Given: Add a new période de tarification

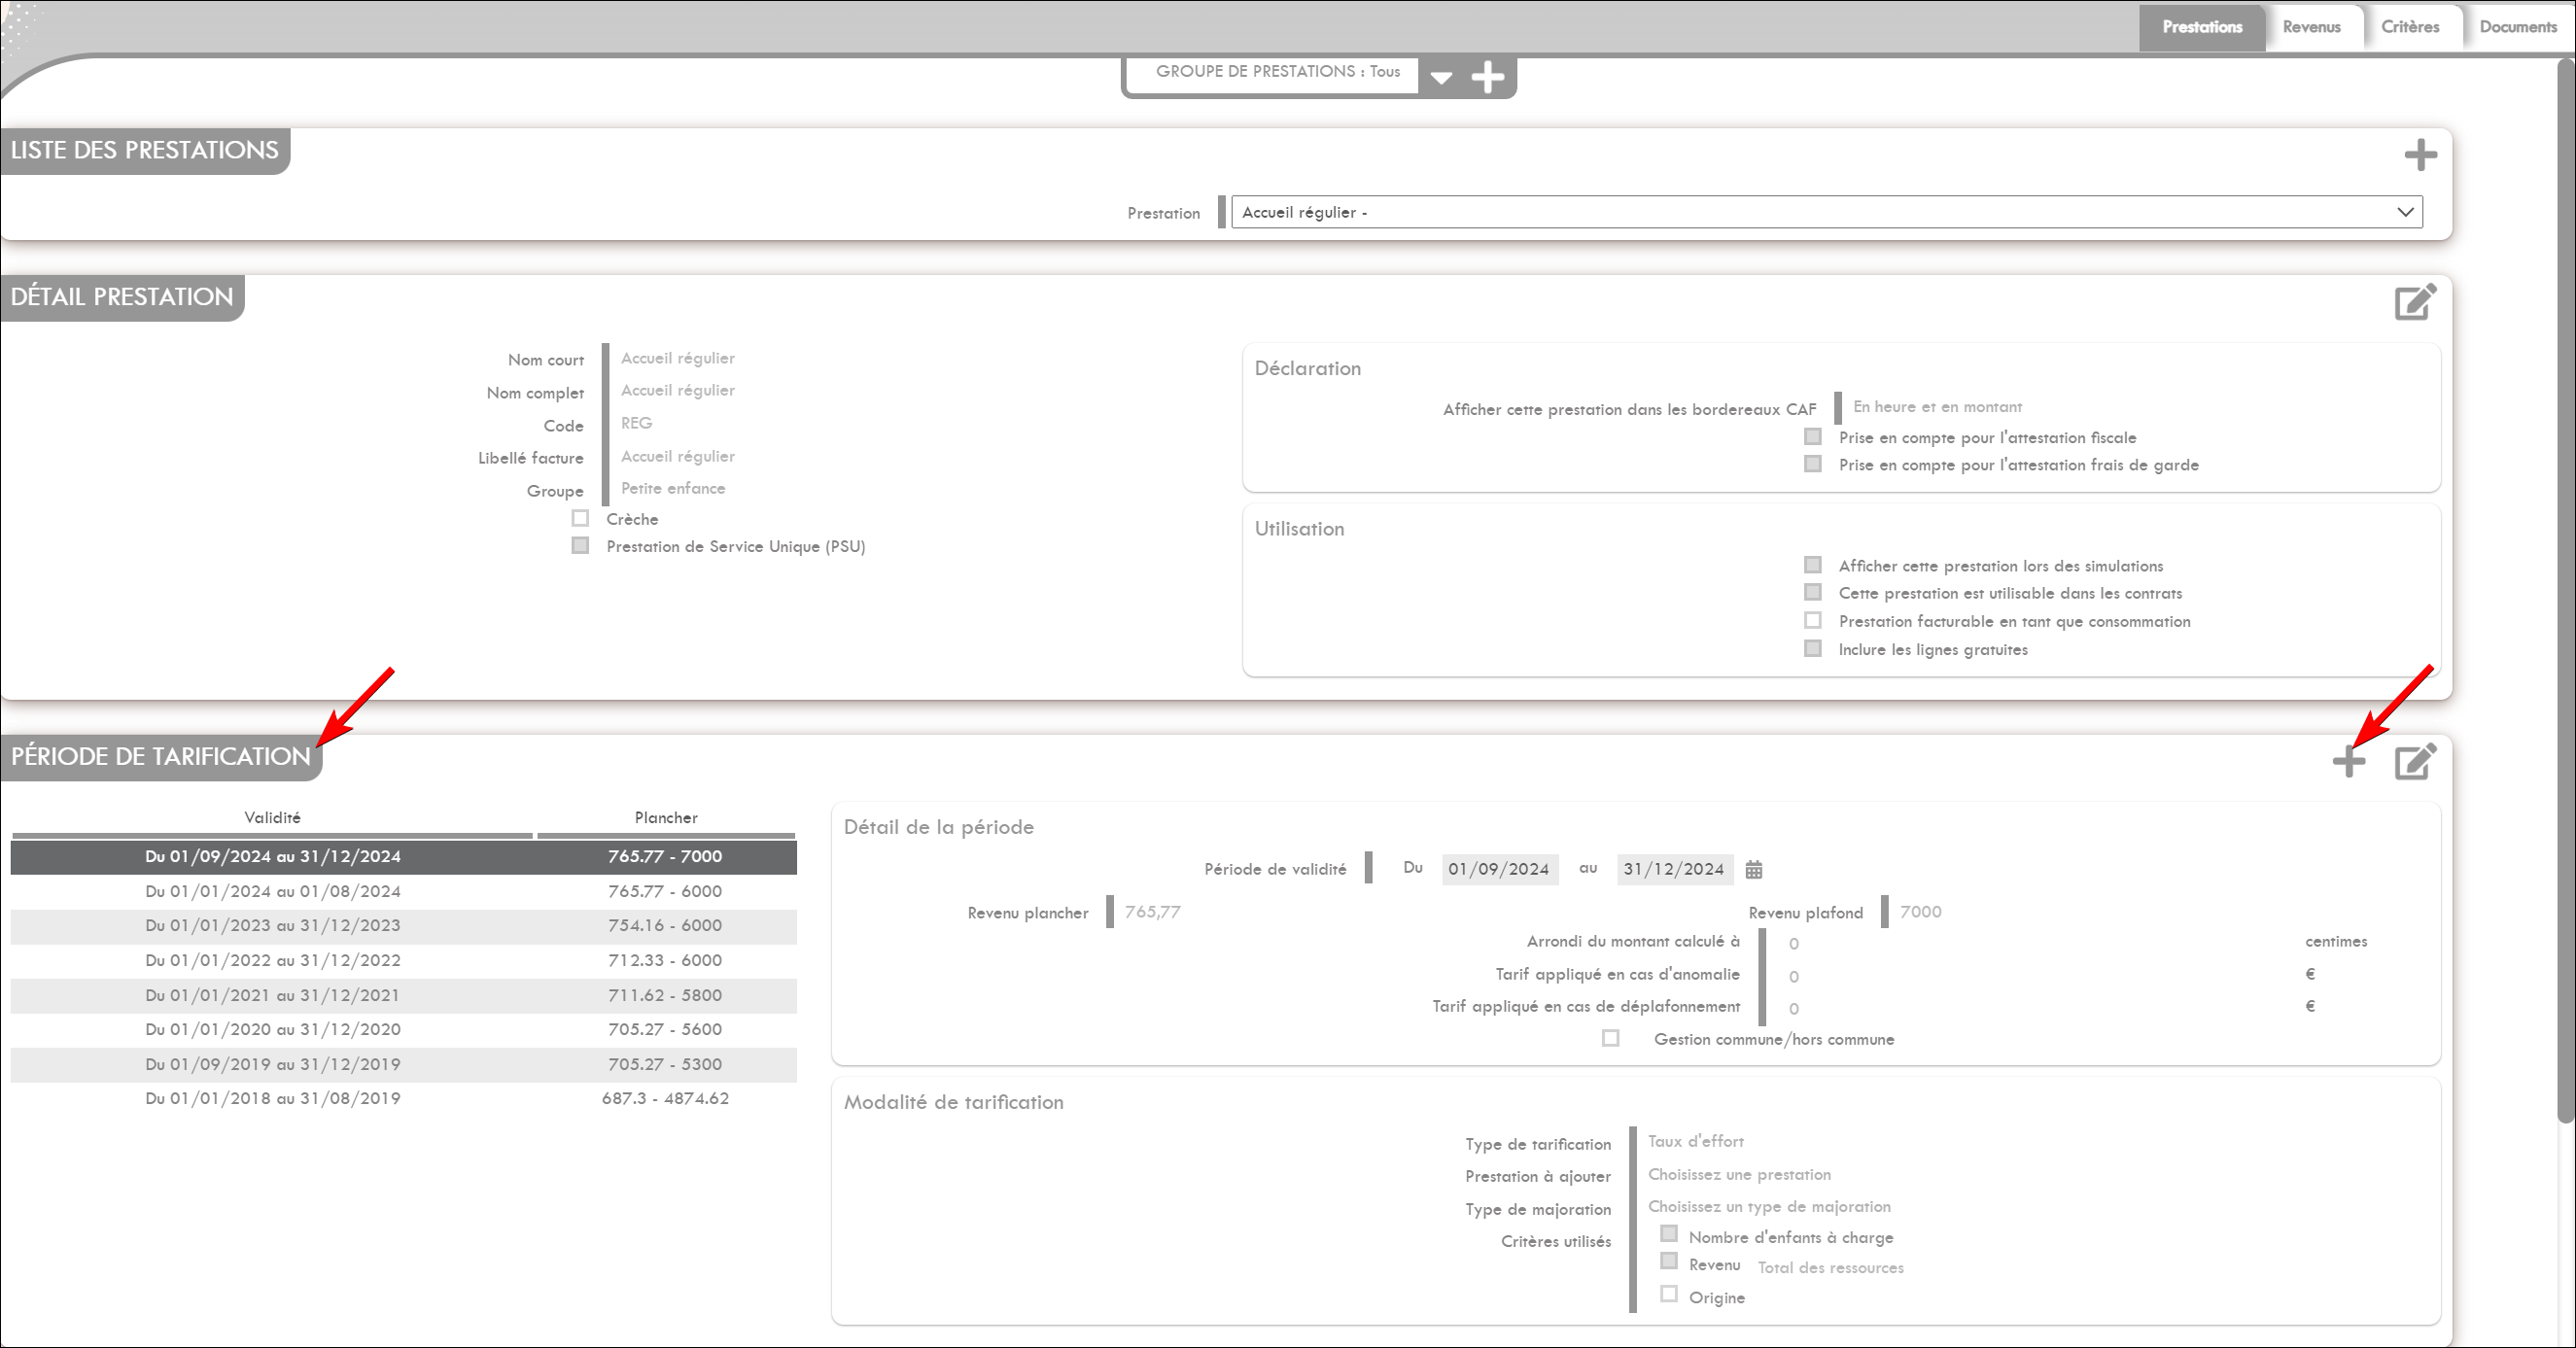Looking at the screenshot, I should pos(2349,761).
